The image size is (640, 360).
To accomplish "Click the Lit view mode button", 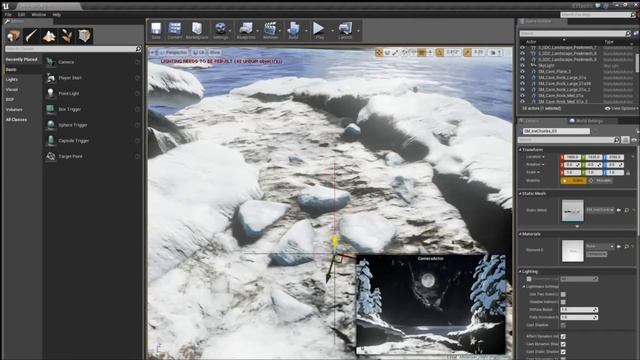I will point(199,52).
